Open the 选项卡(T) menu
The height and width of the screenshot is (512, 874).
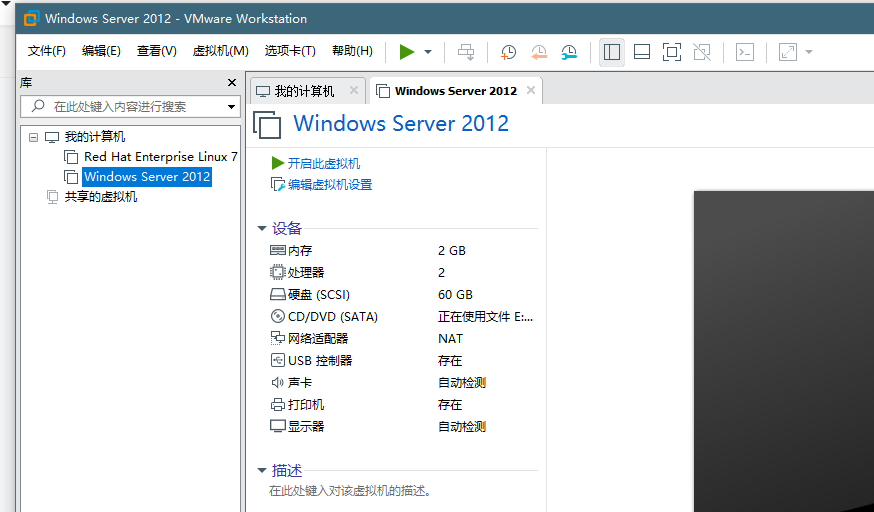tap(290, 51)
